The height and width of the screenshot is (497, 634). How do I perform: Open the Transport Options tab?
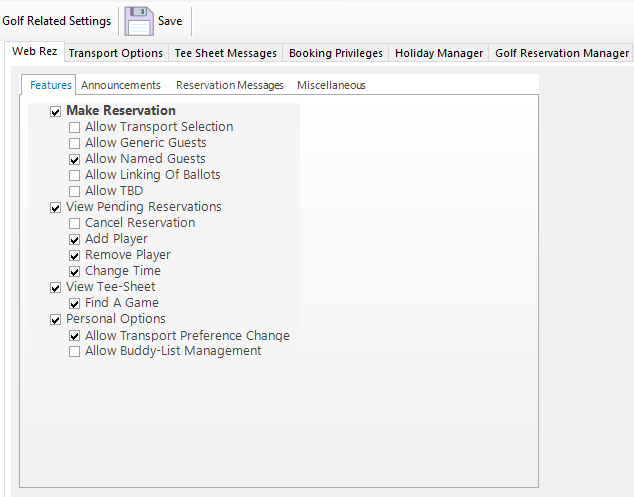click(x=115, y=53)
